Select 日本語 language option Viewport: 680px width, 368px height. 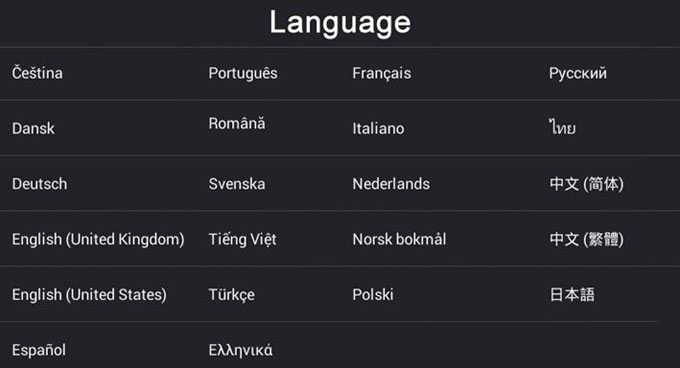pyautogui.click(x=572, y=295)
